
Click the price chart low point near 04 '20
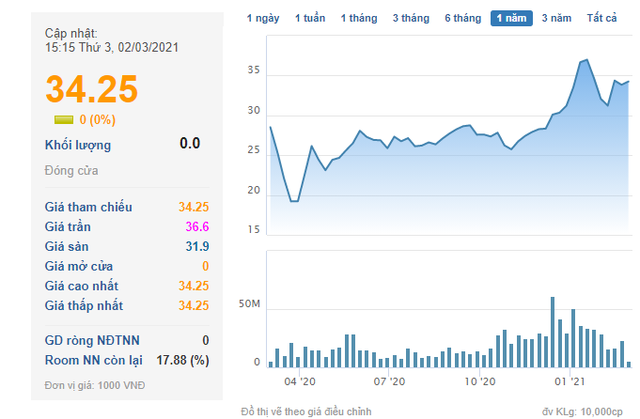[294, 201]
